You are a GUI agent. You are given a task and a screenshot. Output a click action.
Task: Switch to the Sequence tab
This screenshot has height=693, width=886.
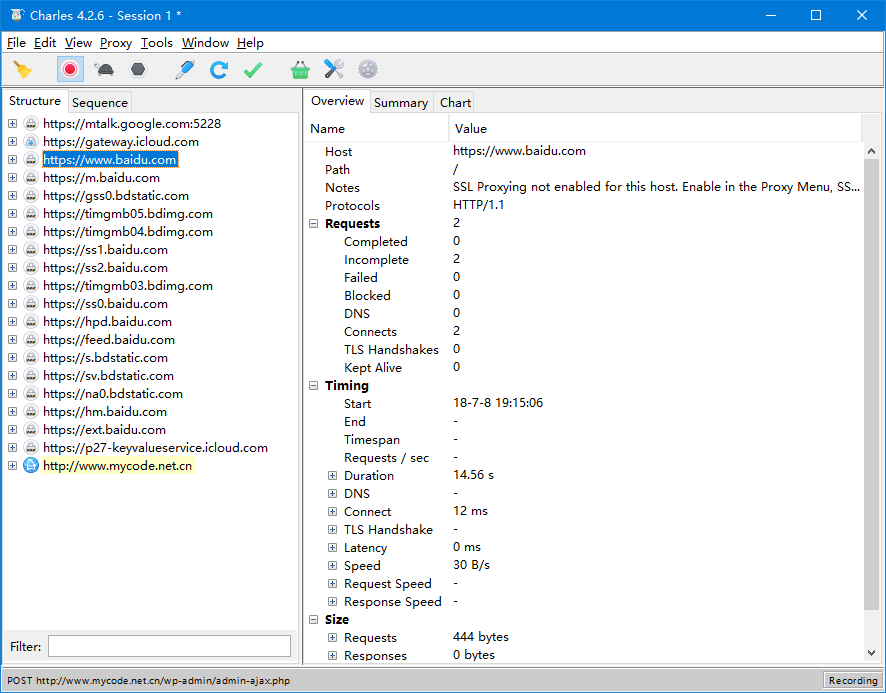[100, 102]
